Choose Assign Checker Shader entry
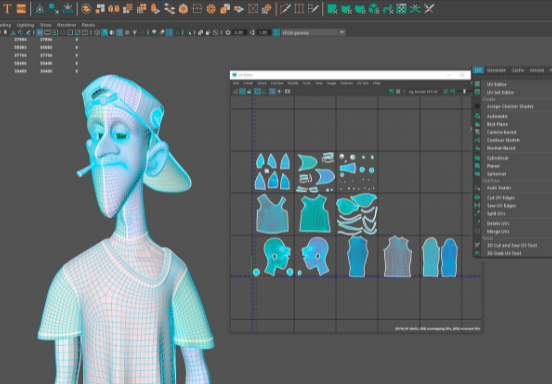 point(510,106)
